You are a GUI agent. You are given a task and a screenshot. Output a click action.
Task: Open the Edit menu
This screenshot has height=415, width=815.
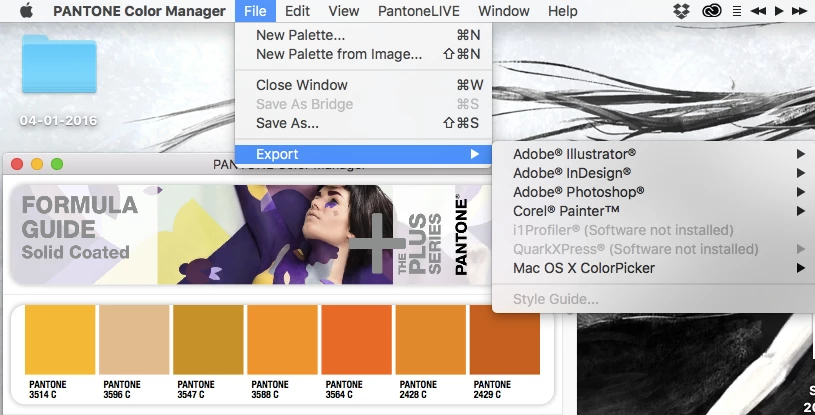297,11
